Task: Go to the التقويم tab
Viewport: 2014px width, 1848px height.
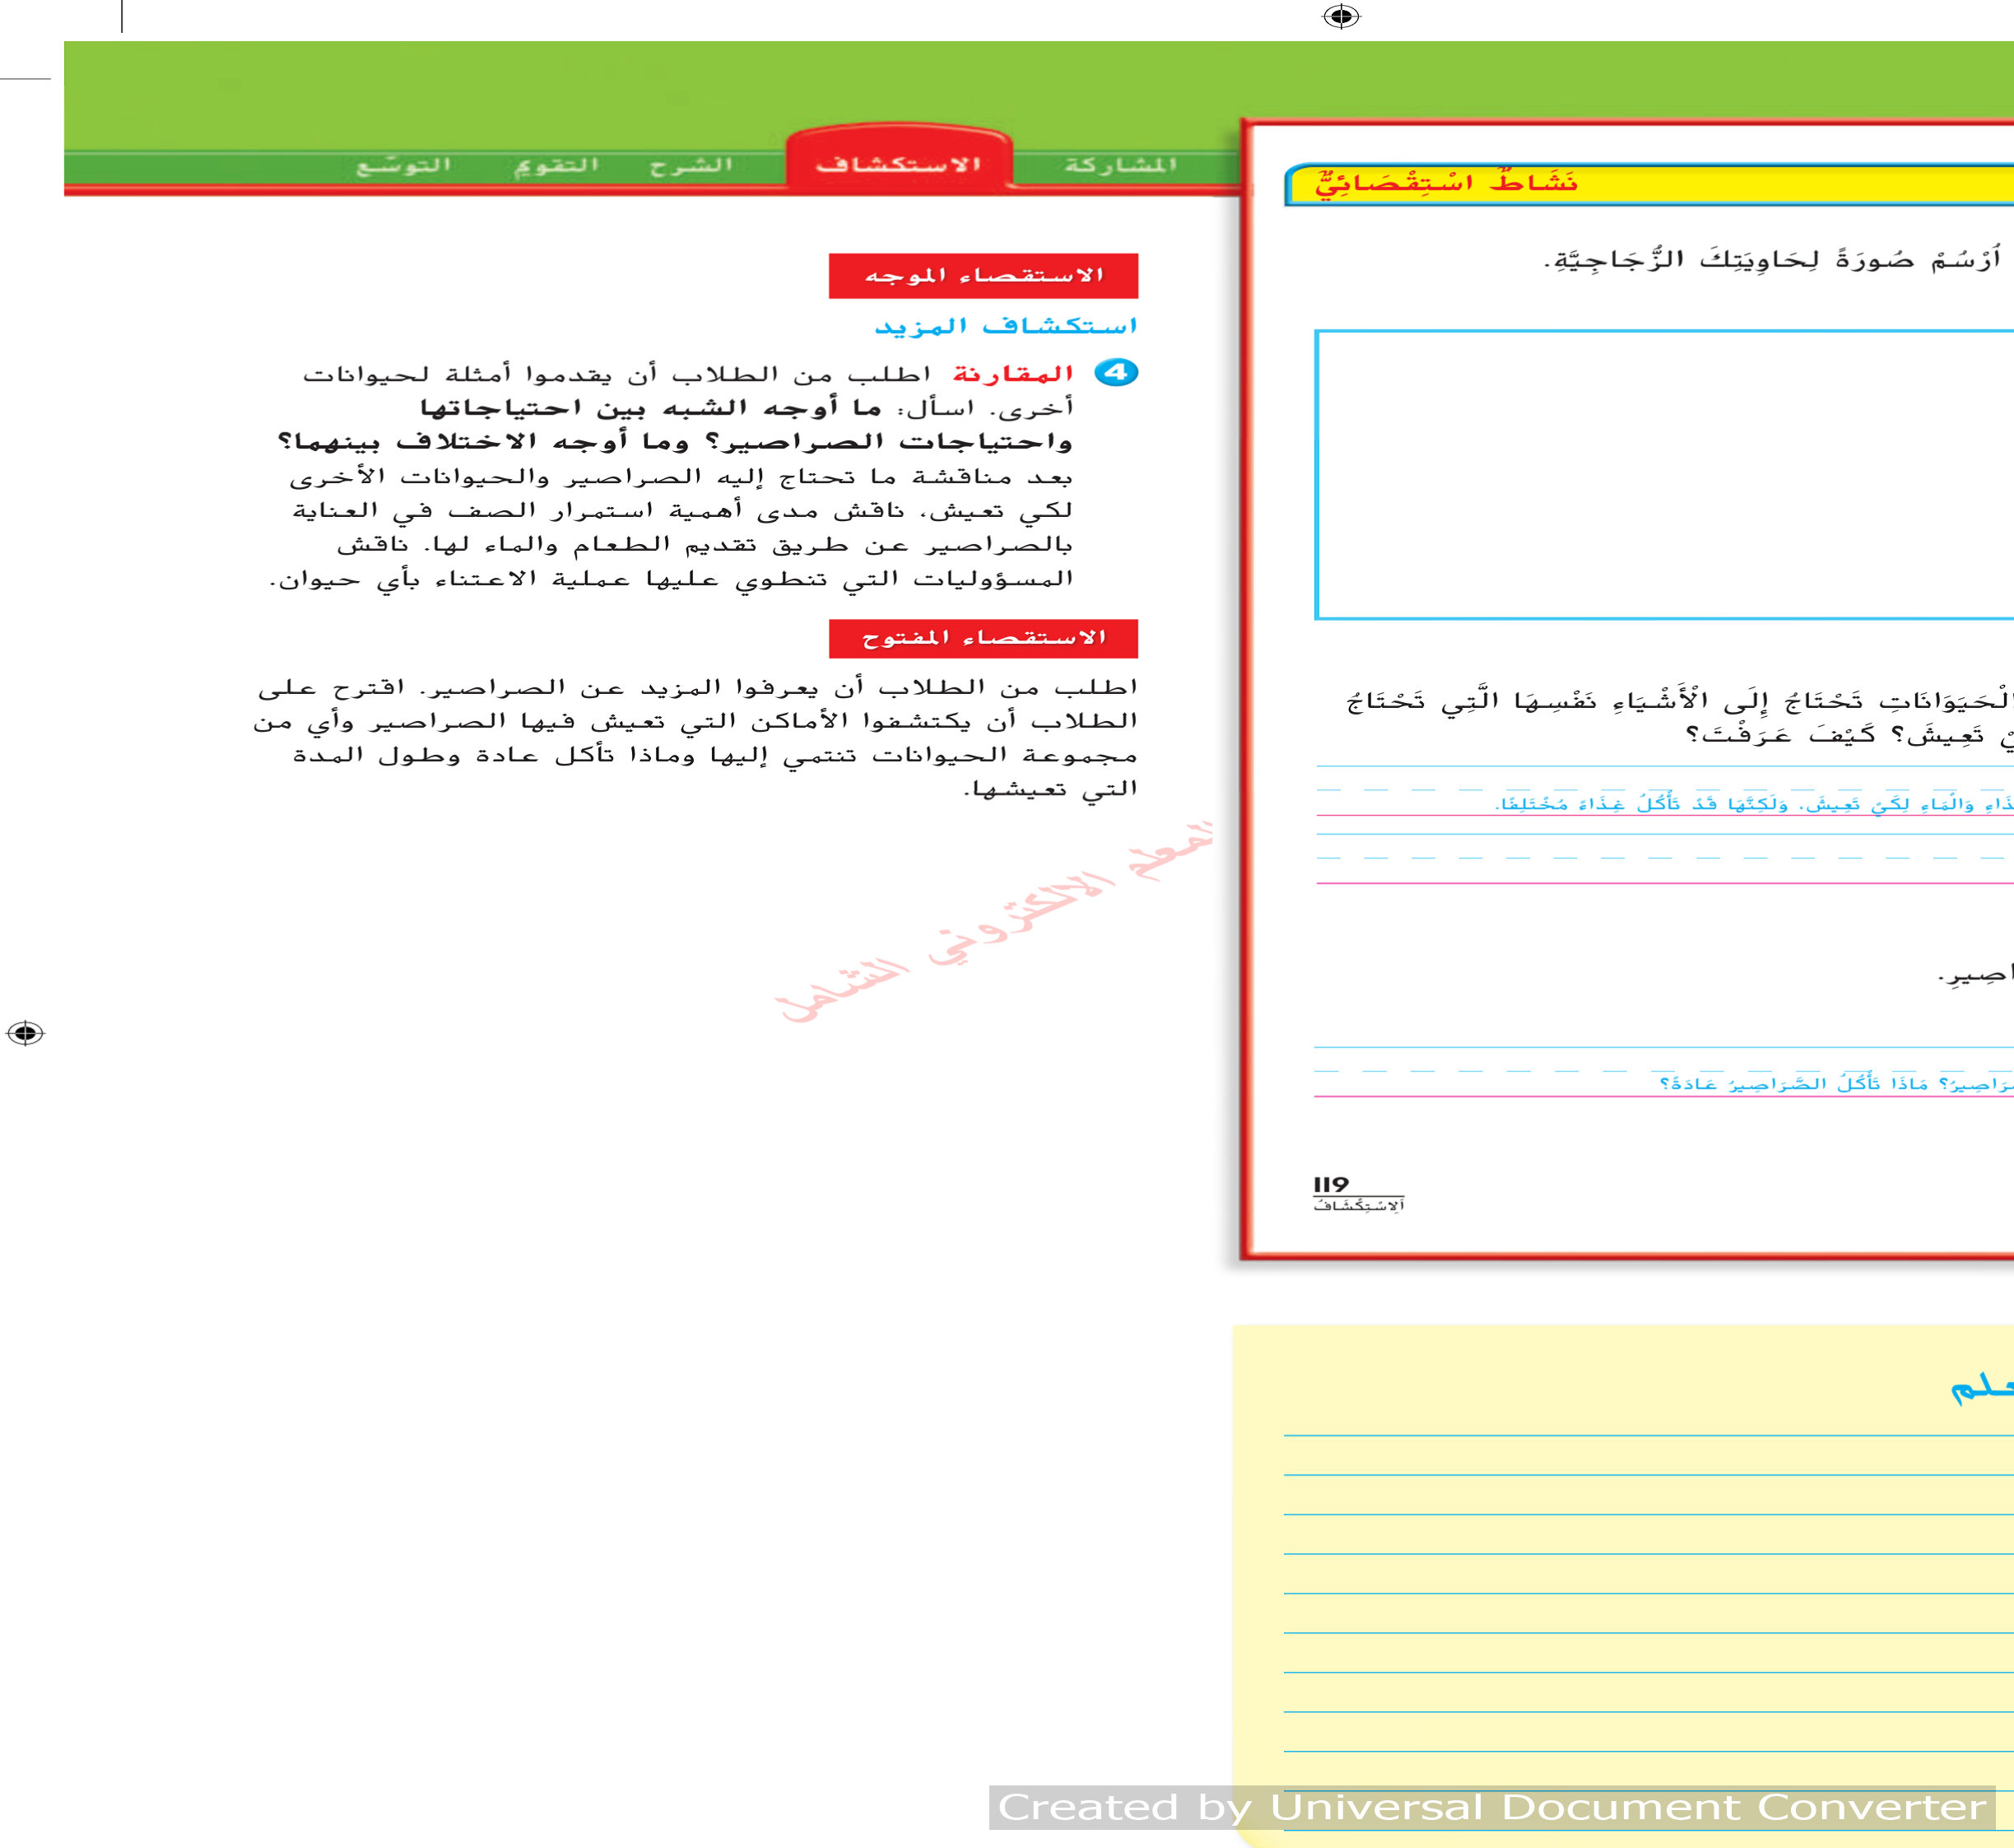Action: click(556, 165)
